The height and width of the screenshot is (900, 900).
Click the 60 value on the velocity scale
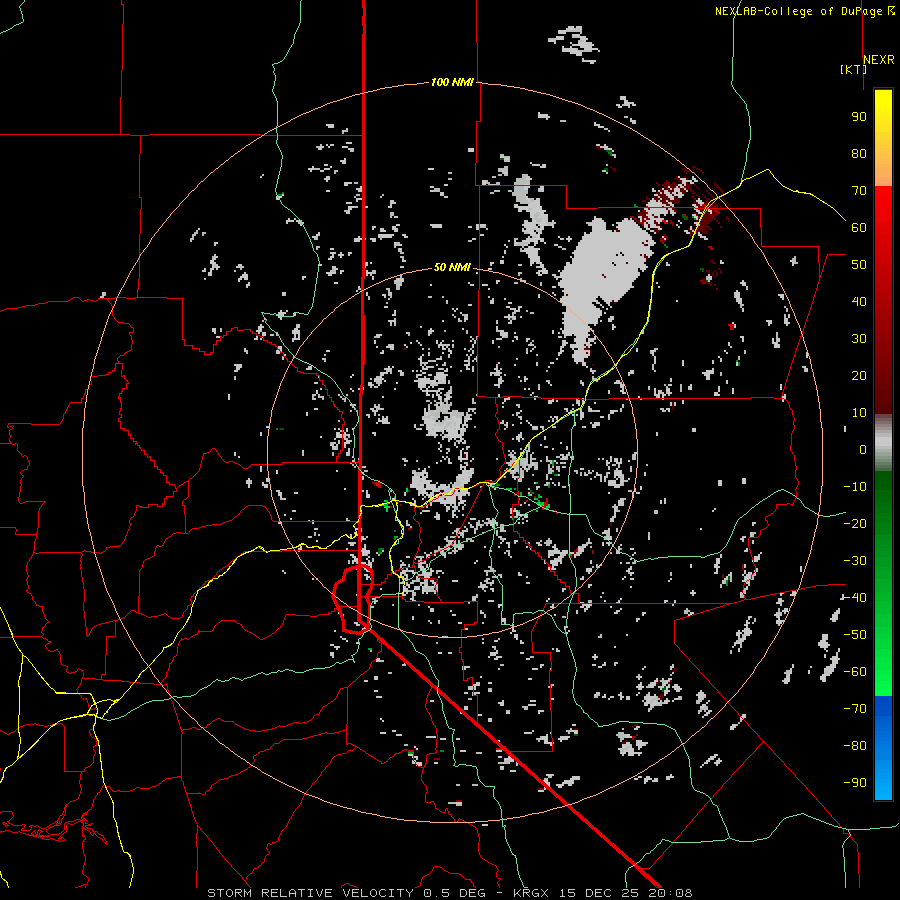pos(859,228)
